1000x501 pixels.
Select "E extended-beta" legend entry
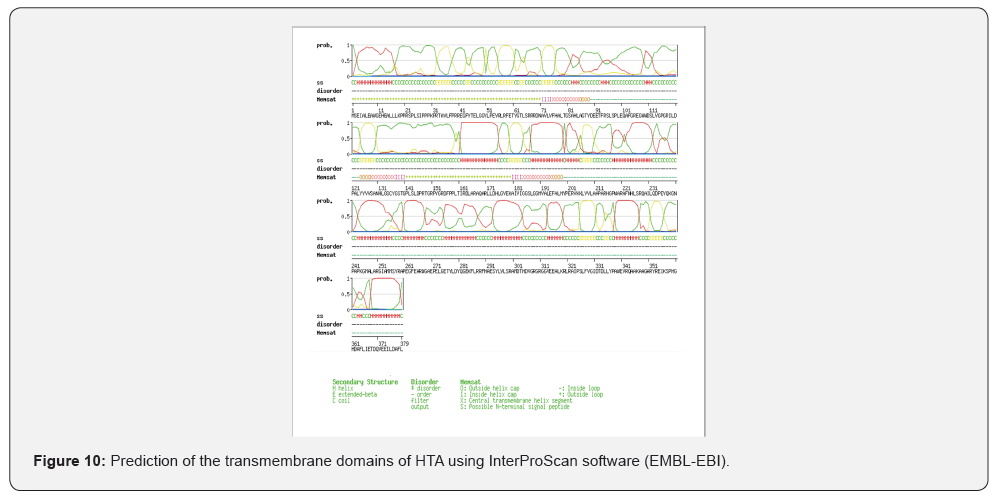[355, 394]
